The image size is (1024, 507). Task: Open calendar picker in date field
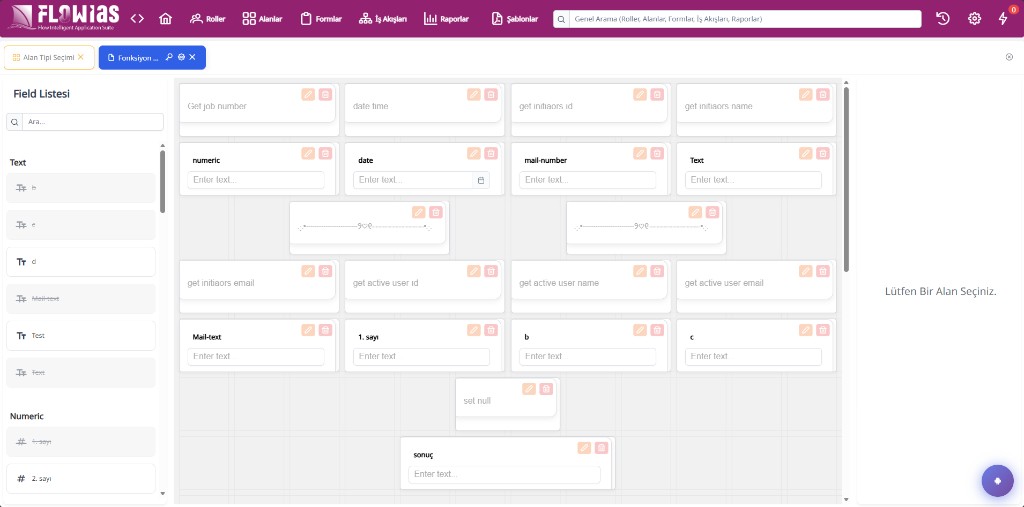481,180
